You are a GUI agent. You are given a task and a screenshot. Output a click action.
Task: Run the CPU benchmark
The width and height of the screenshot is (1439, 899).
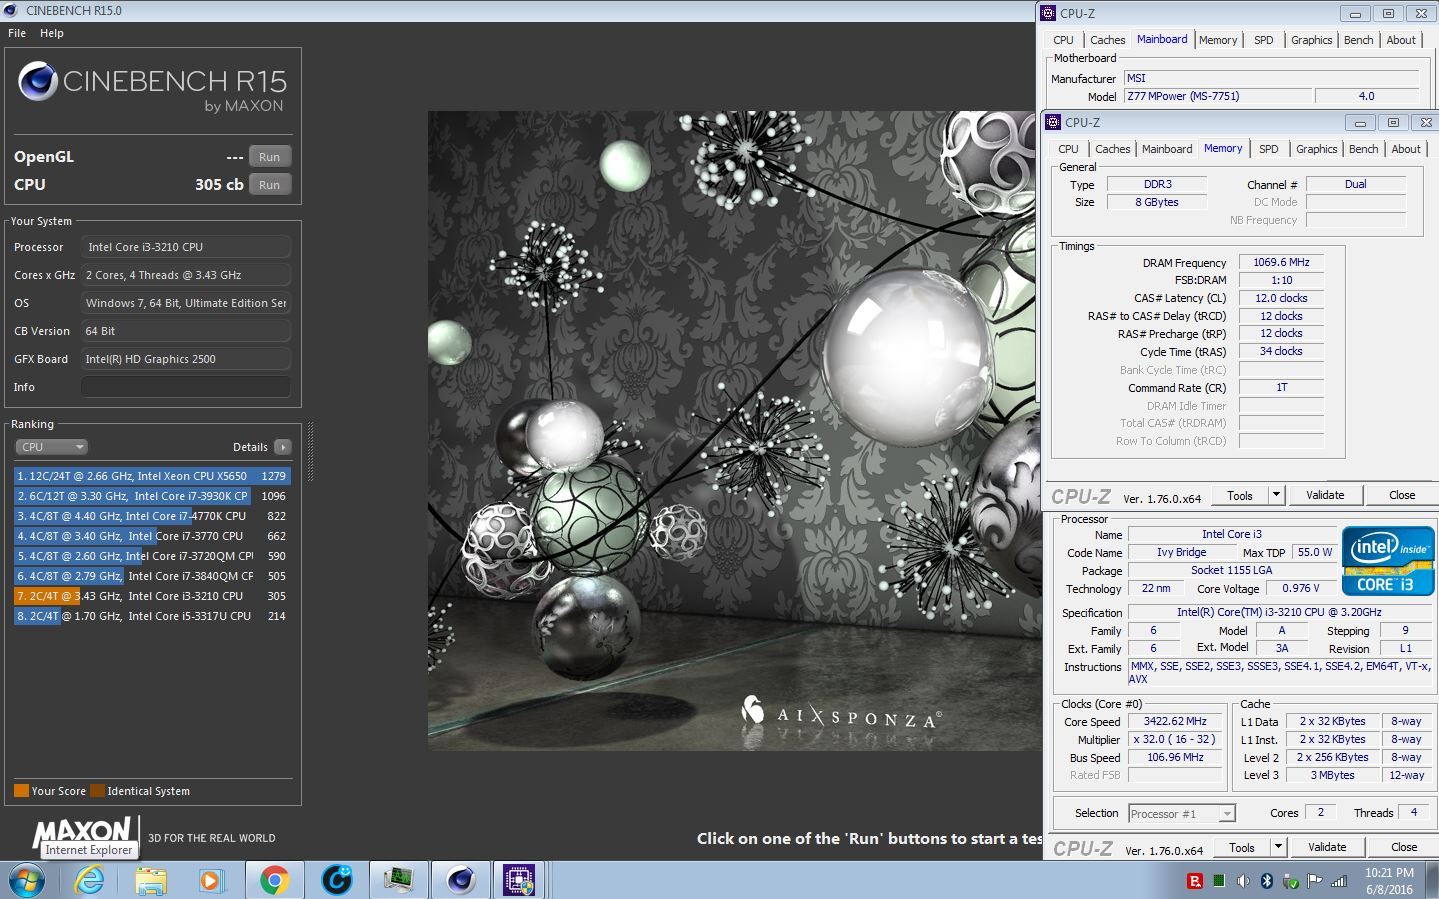[270, 185]
